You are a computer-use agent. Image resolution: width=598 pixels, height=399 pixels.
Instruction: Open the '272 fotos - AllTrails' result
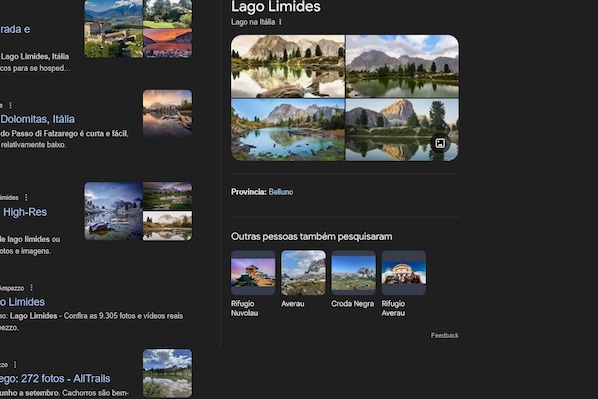point(55,378)
